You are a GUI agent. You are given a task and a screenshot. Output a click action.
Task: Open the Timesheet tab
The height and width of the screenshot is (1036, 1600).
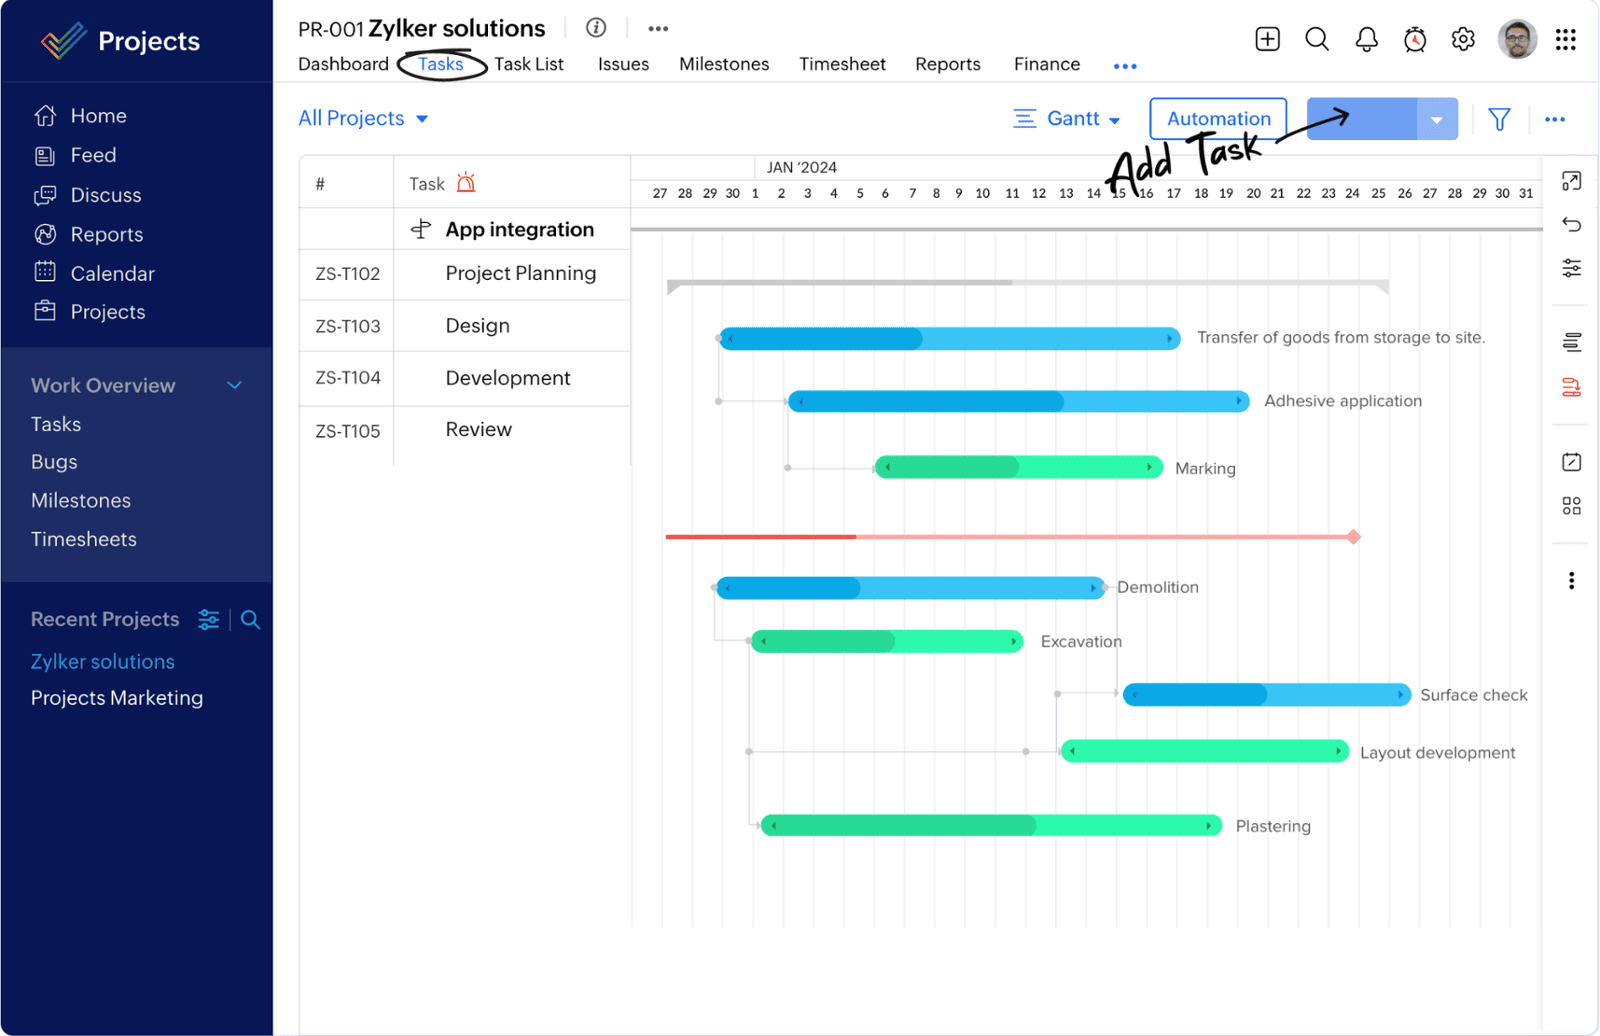tap(842, 64)
